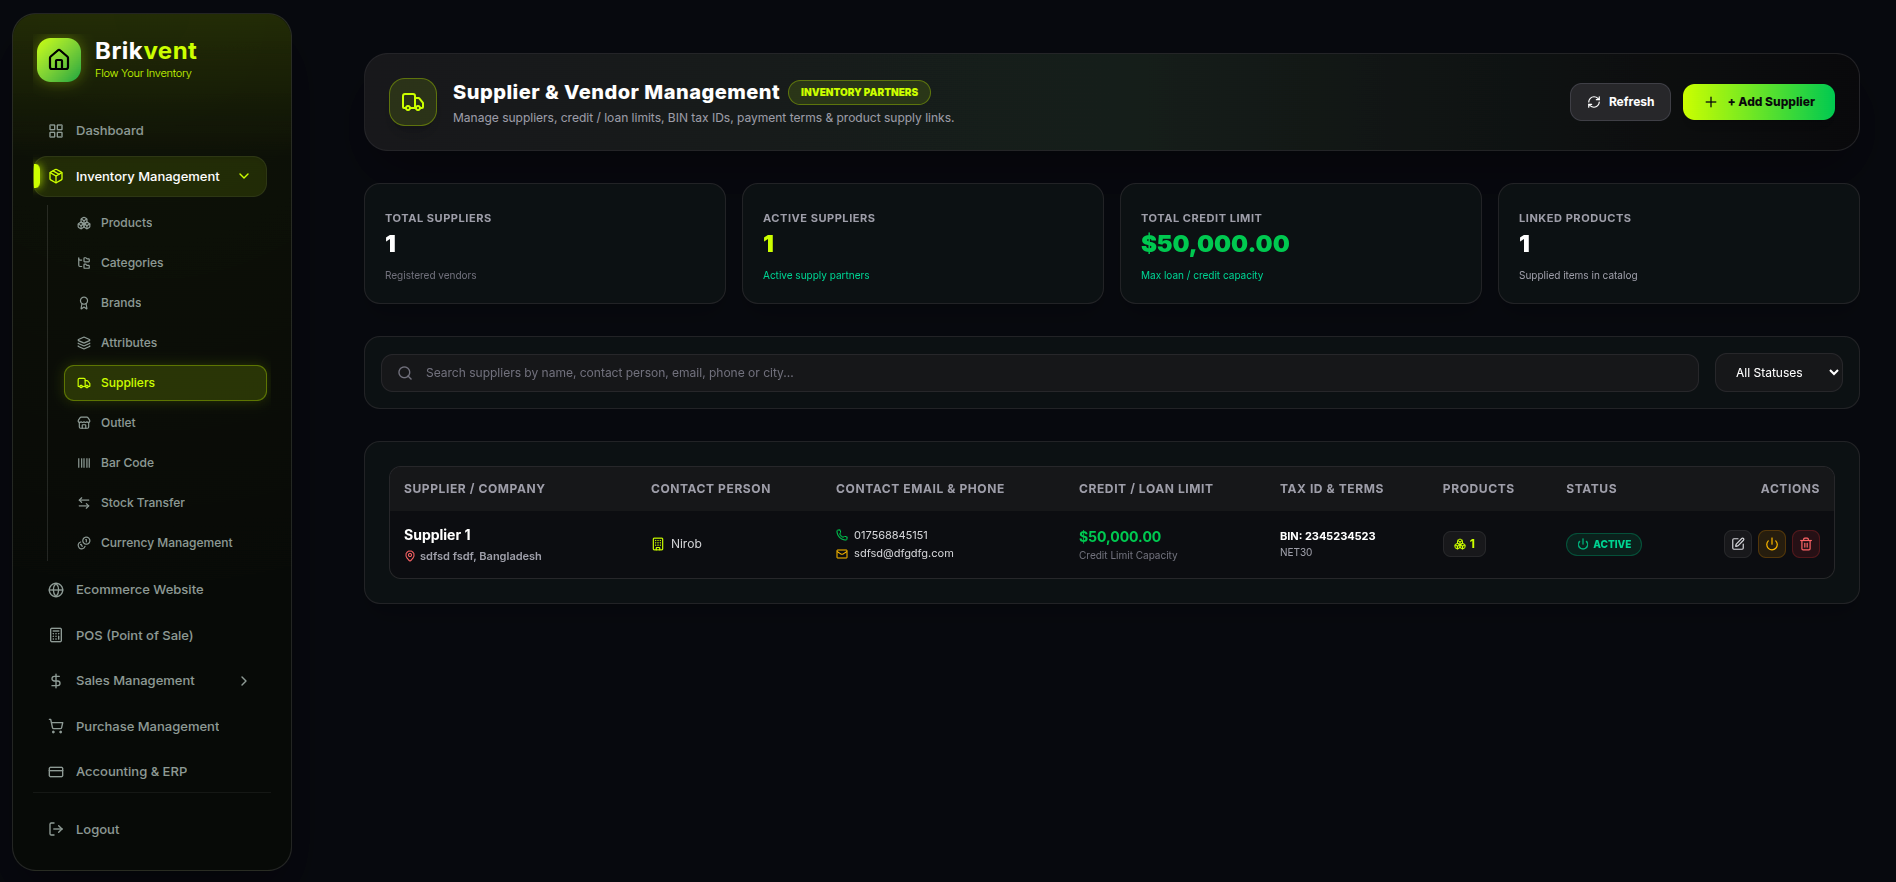Click the phone icon for Supplier 1
Image resolution: width=1896 pixels, height=882 pixels.
[x=842, y=535]
